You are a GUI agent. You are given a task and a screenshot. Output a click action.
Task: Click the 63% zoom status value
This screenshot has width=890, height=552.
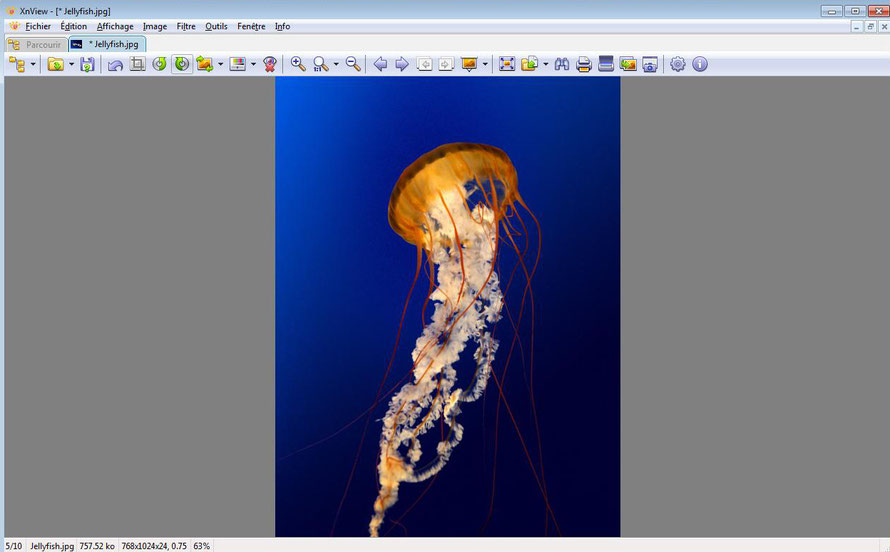tap(201, 546)
